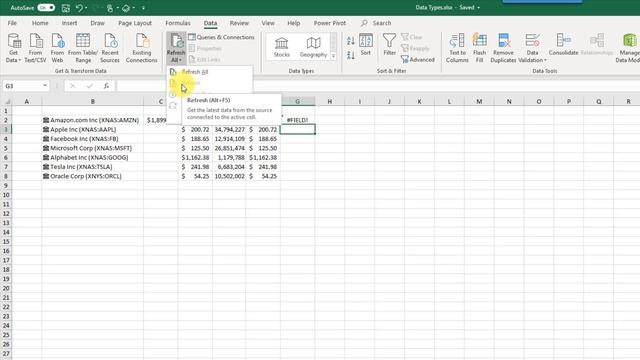Click the Facebook Inc (XNAS:FB) cell
This screenshot has height=360, width=640.
93,139
